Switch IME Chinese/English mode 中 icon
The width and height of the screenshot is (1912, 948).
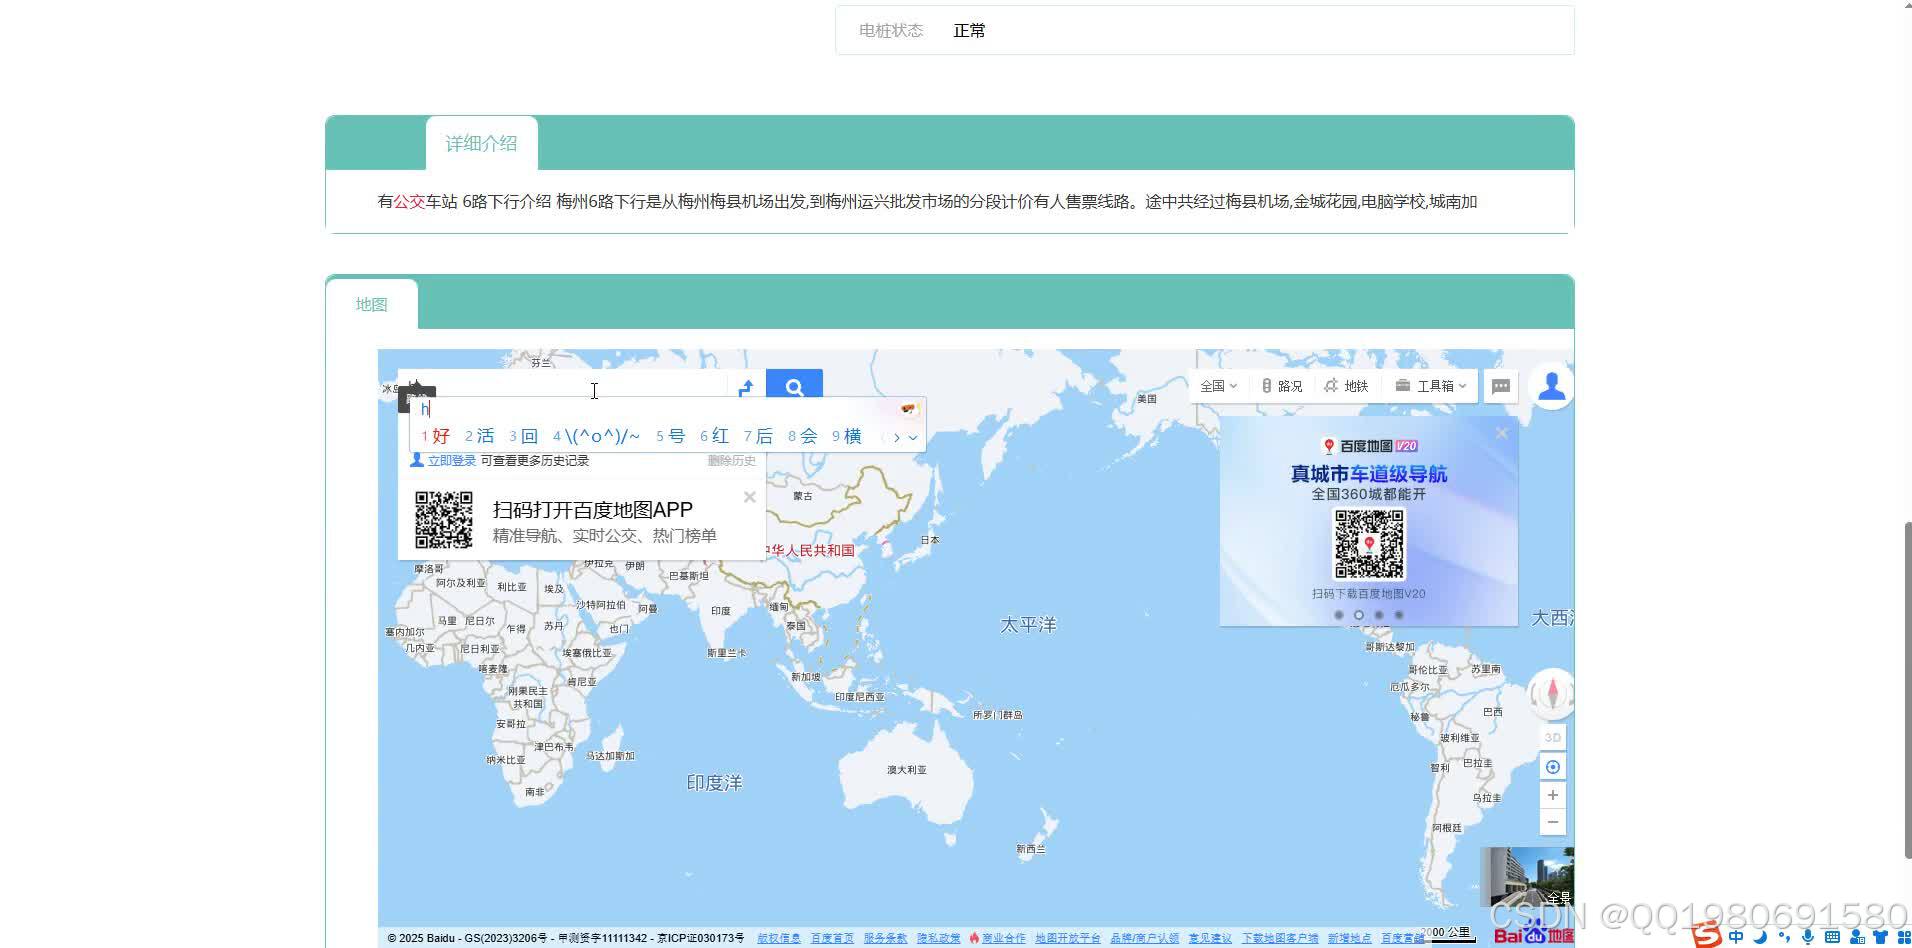click(1736, 937)
